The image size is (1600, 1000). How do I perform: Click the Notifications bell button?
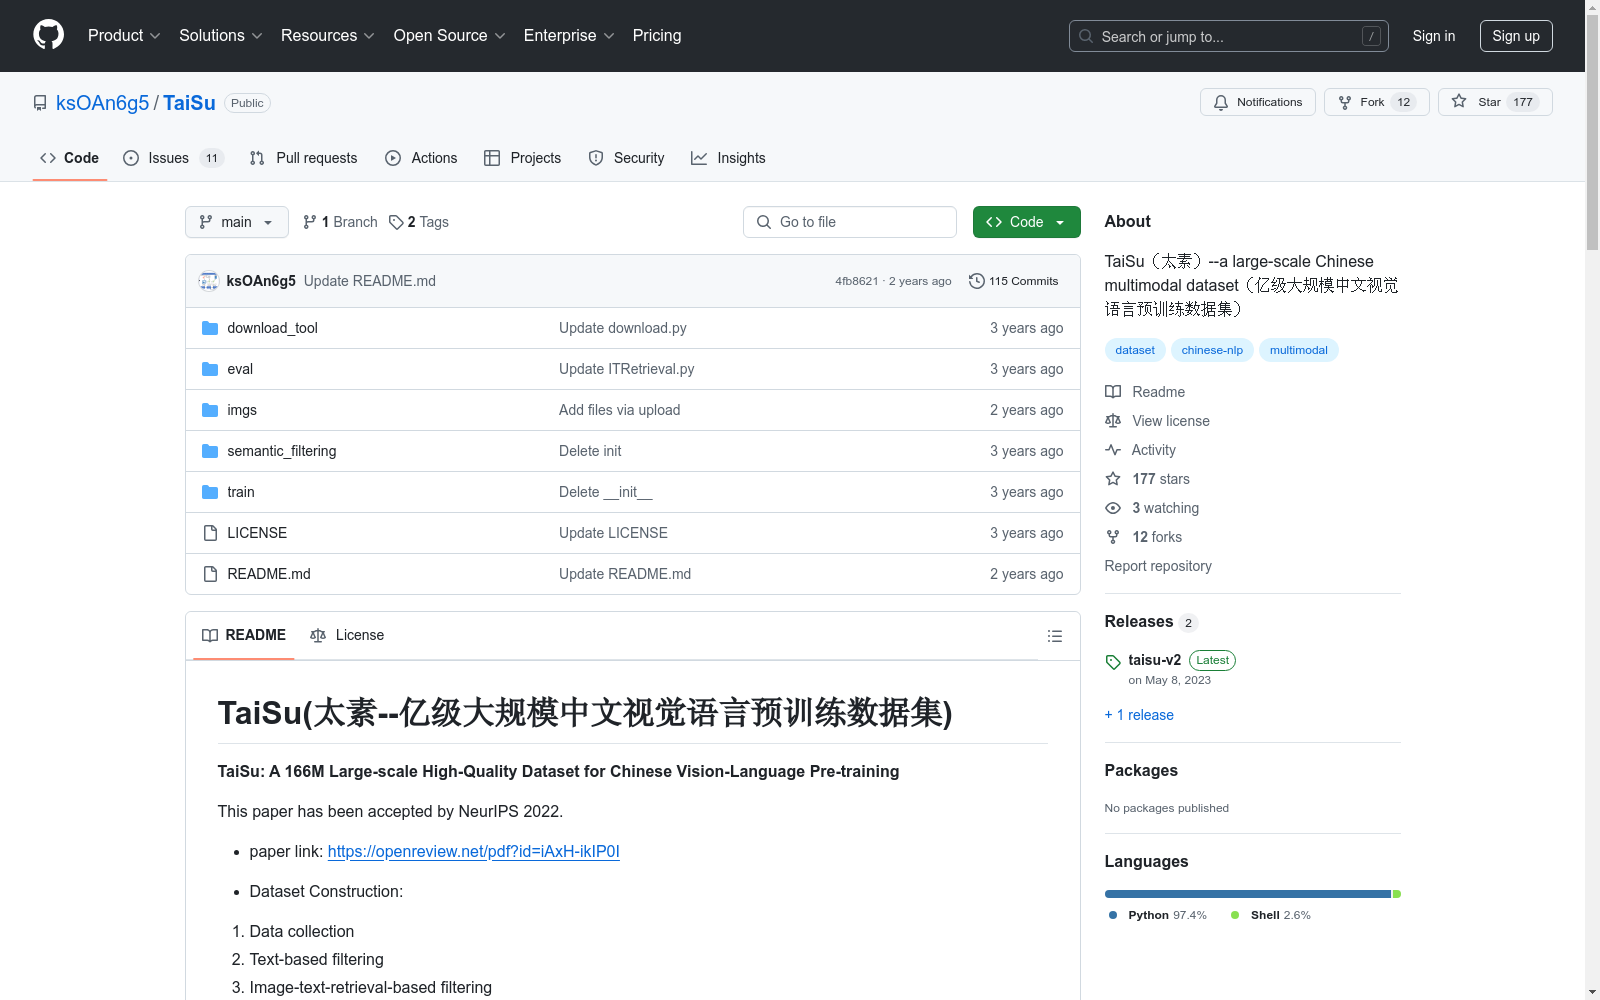1257,102
